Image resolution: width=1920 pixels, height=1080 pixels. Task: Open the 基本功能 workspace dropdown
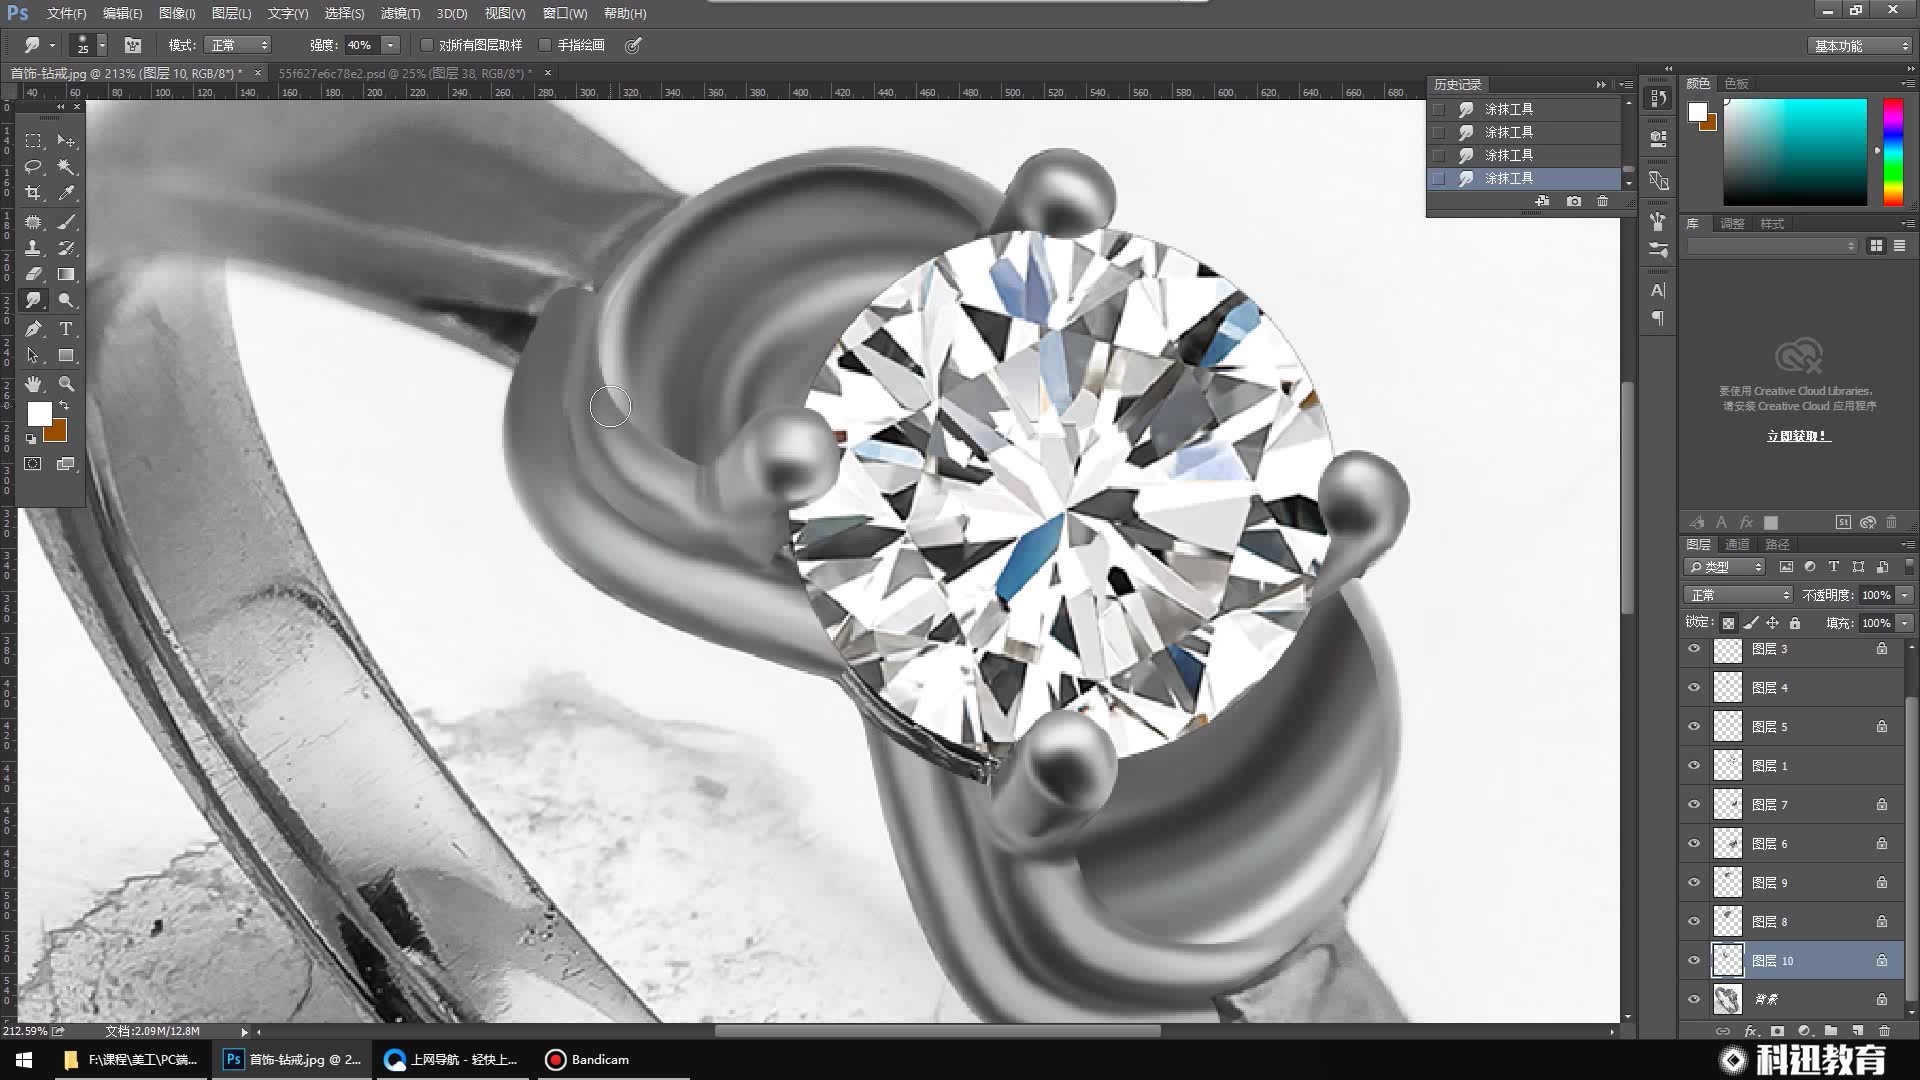(x=1861, y=46)
